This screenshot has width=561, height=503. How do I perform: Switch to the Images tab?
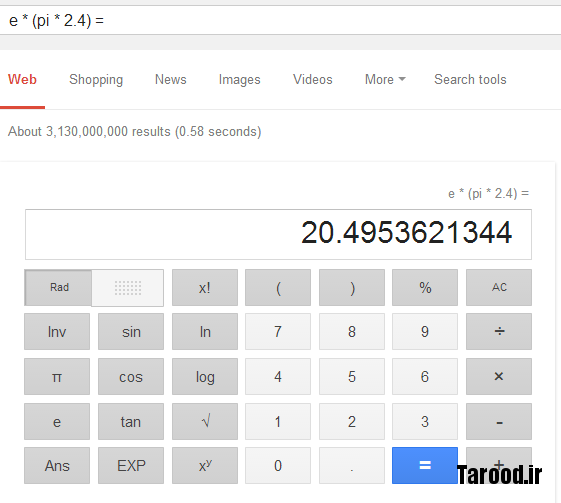tap(239, 79)
